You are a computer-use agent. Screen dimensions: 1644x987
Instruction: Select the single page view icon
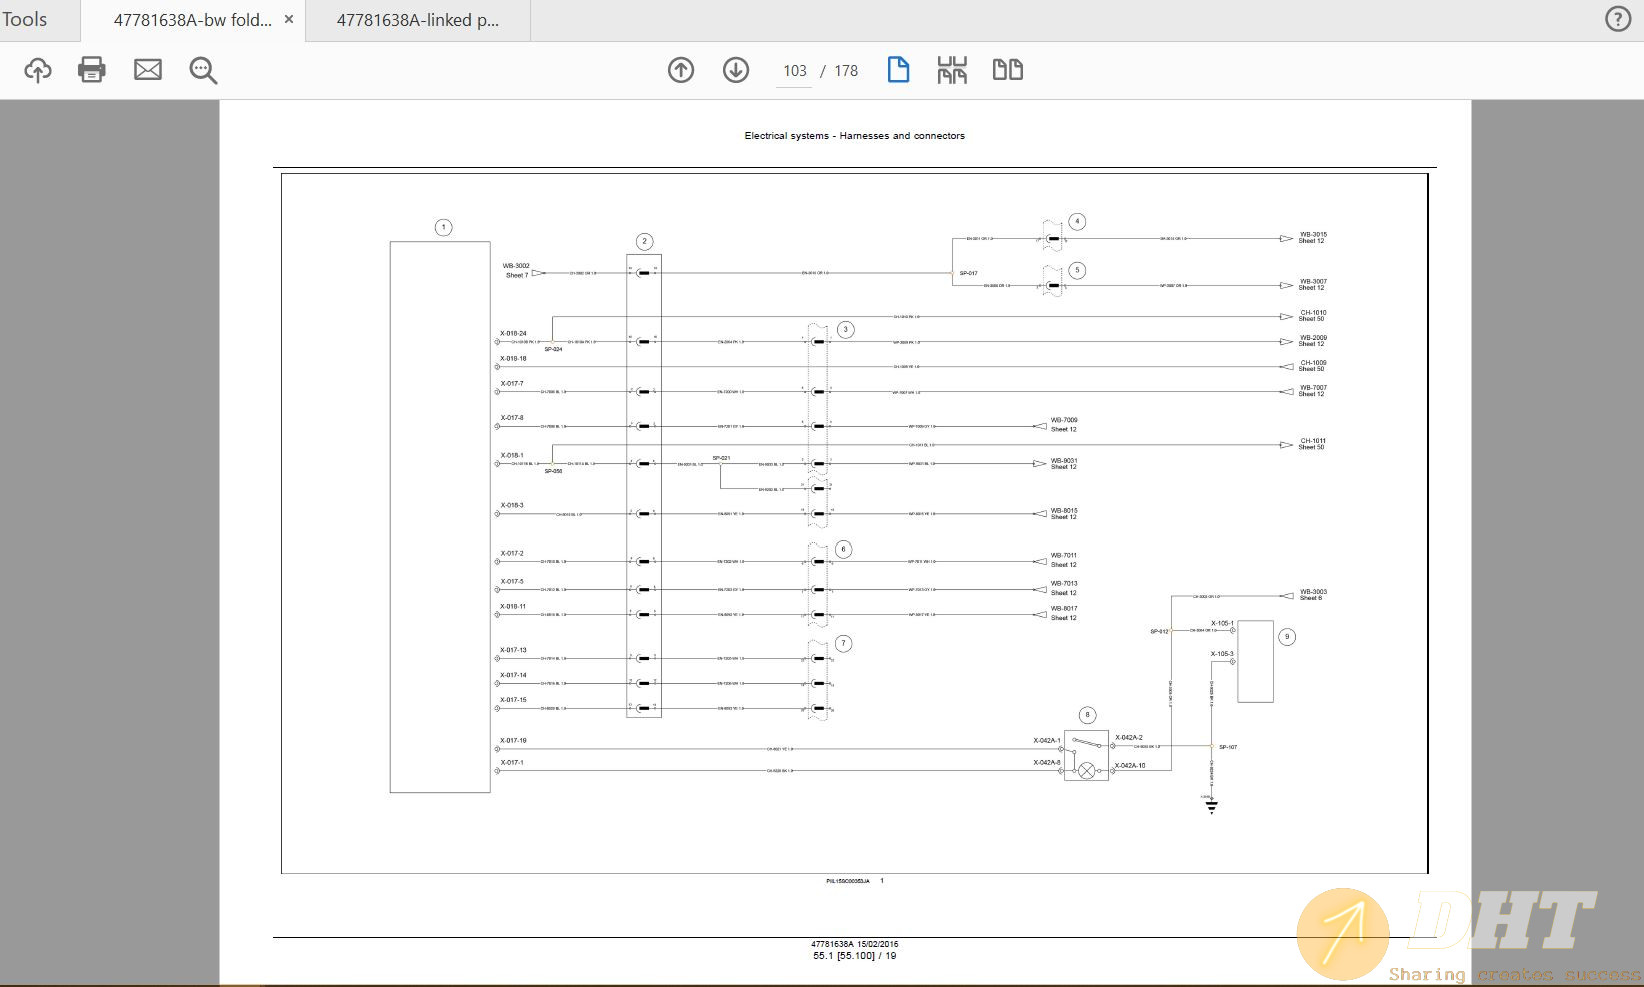coord(898,70)
